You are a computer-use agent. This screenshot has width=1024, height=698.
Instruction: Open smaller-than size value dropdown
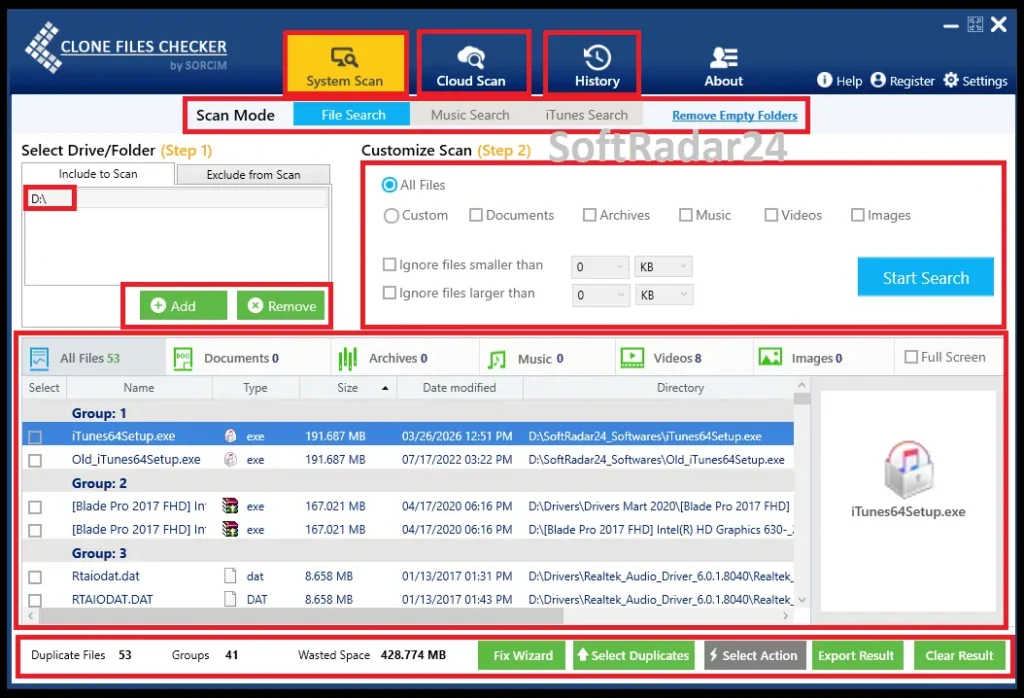click(x=600, y=266)
